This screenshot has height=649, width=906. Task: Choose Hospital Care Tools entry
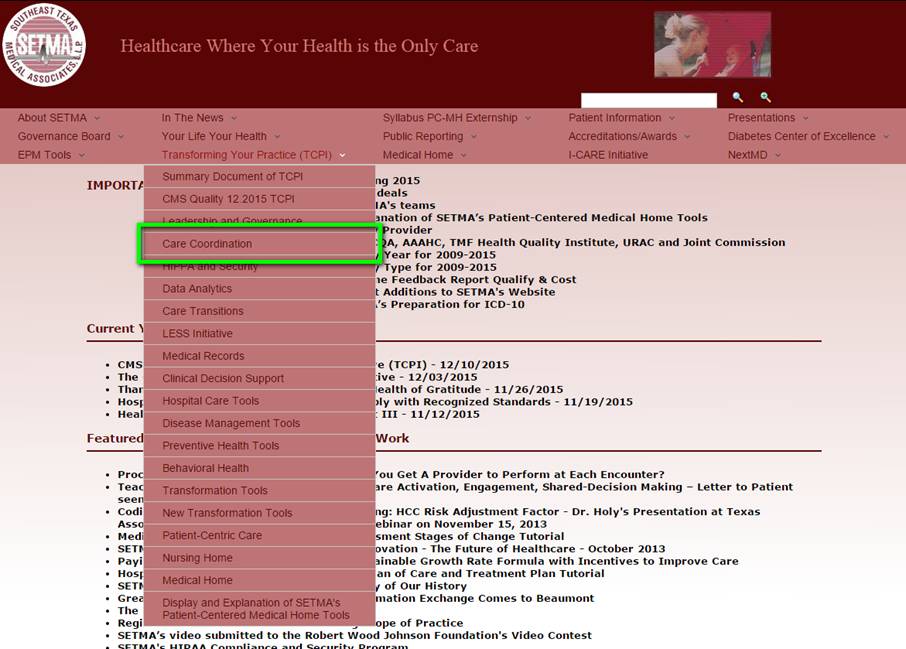pyautogui.click(x=259, y=400)
